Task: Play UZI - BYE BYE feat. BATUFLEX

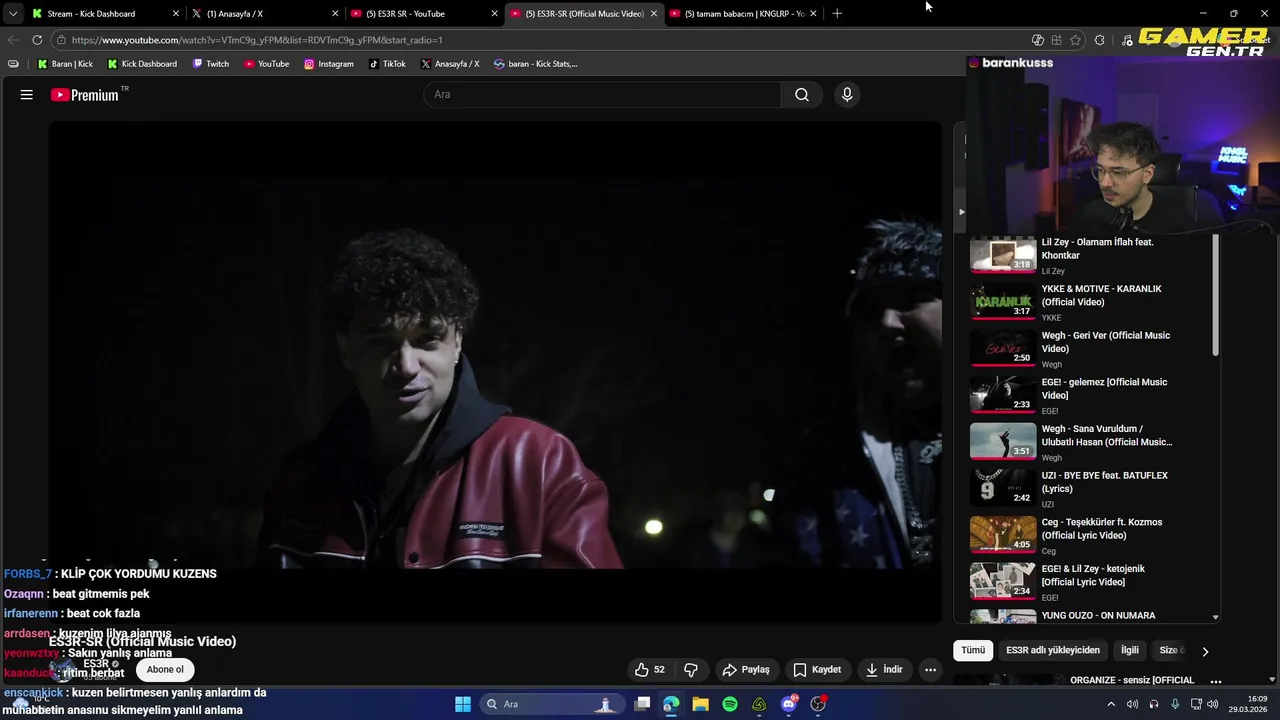Action: (1090, 489)
